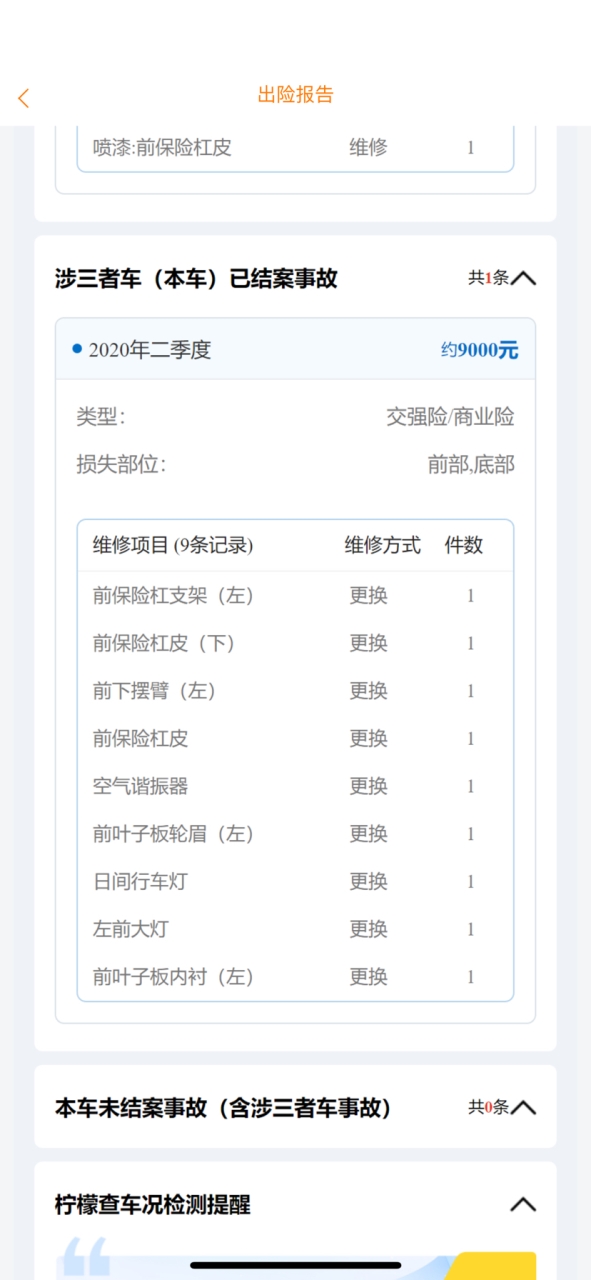The image size is (591, 1280).
Task: Tap the 维修方式 column header
Action: tap(383, 545)
